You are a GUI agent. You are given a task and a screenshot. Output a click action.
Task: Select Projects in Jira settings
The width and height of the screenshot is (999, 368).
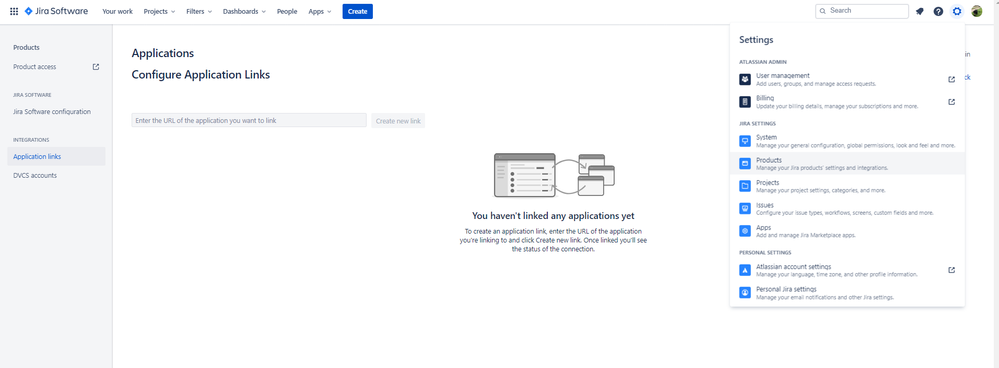pos(847,186)
